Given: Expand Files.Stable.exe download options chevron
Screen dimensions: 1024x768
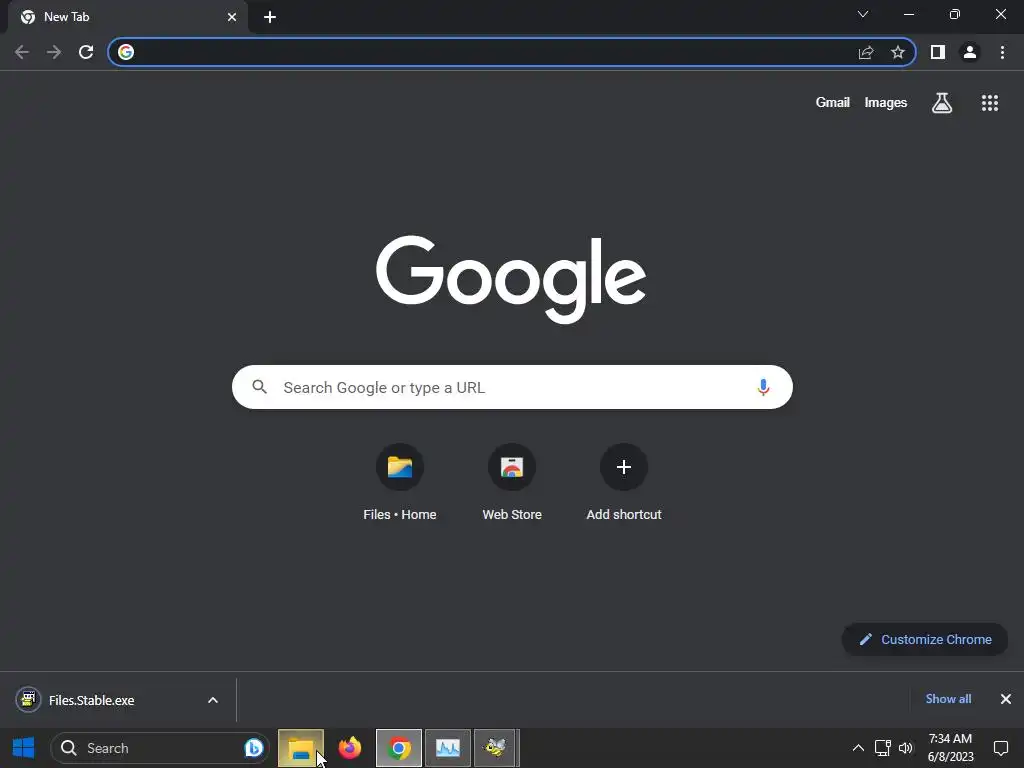Looking at the screenshot, I should coord(213,700).
